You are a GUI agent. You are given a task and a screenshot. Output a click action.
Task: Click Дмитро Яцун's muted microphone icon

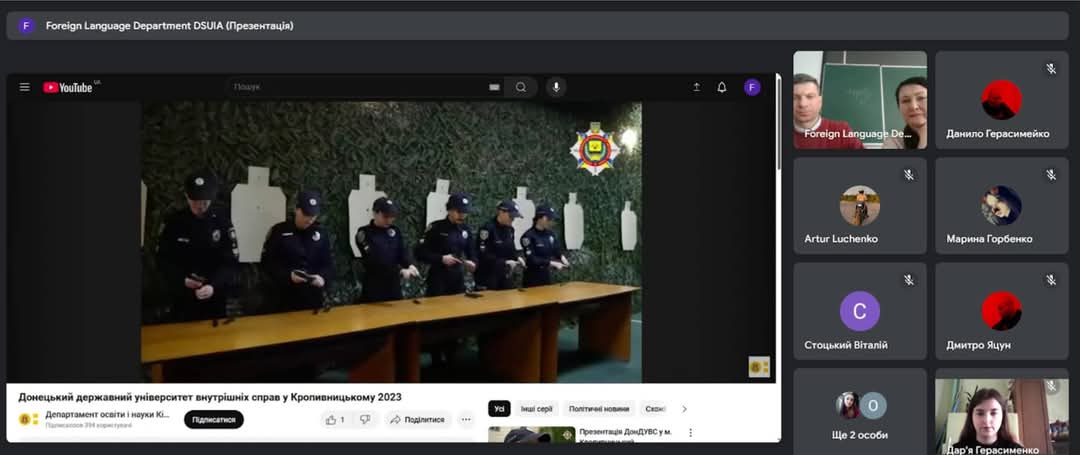(1051, 280)
